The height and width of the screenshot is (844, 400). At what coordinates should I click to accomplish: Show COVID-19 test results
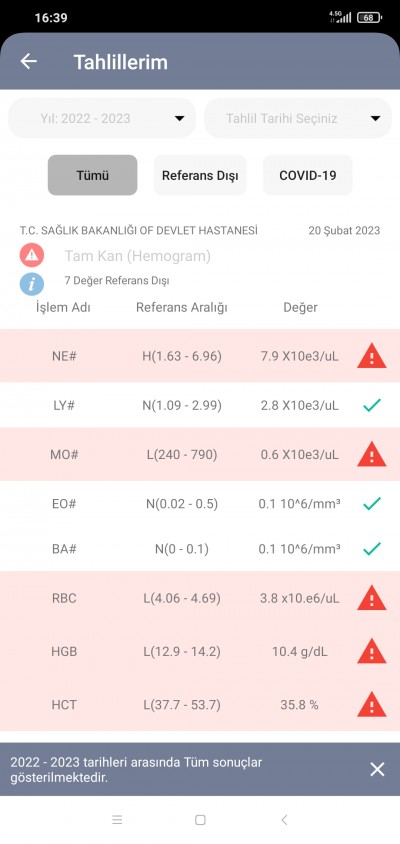[307, 175]
